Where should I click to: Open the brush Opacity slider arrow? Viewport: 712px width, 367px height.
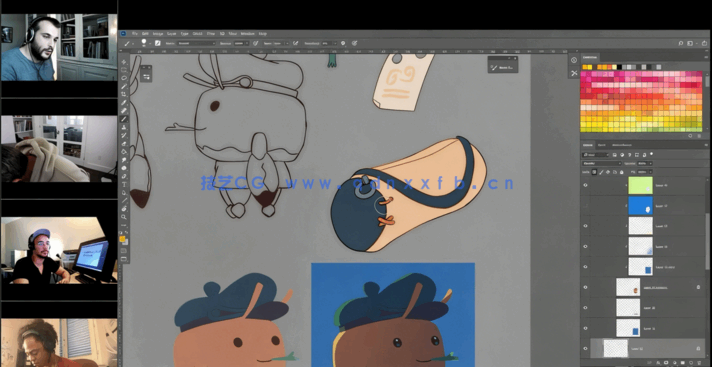247,43
